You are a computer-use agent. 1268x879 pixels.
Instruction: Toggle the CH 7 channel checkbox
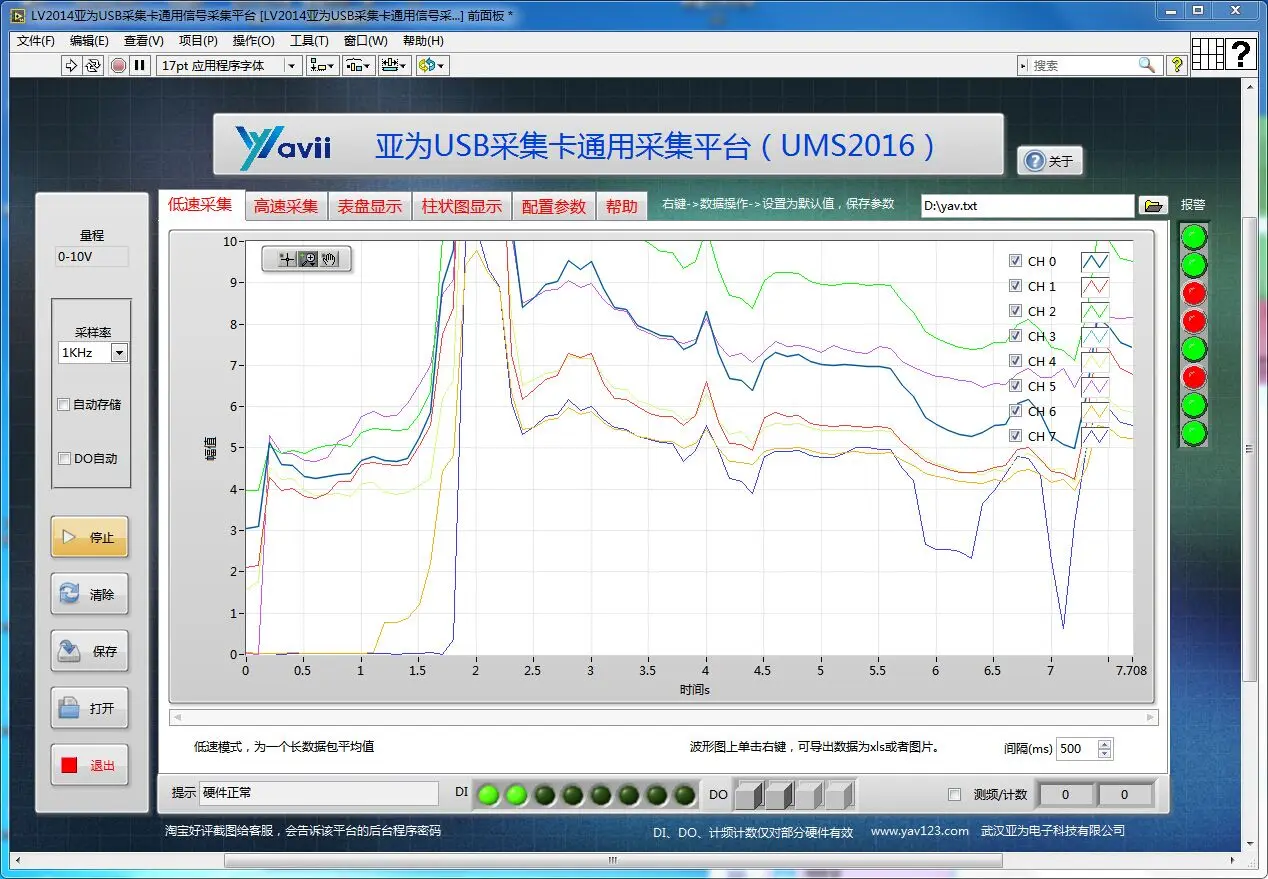tap(1015, 436)
